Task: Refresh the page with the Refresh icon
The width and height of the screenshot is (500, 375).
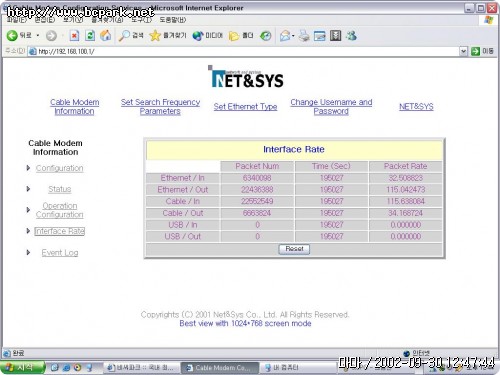Action: coord(90,36)
